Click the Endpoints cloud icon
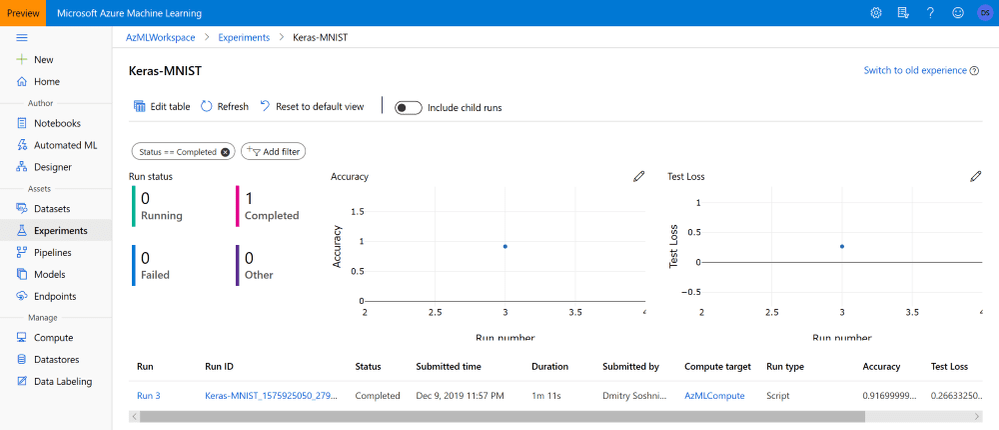This screenshot has width=999, height=430. pyautogui.click(x=22, y=296)
